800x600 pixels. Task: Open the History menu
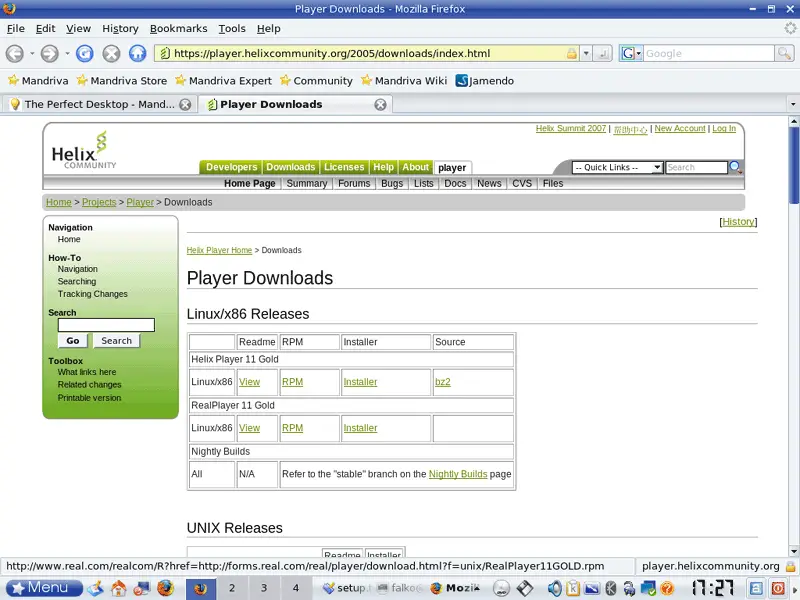point(120,29)
